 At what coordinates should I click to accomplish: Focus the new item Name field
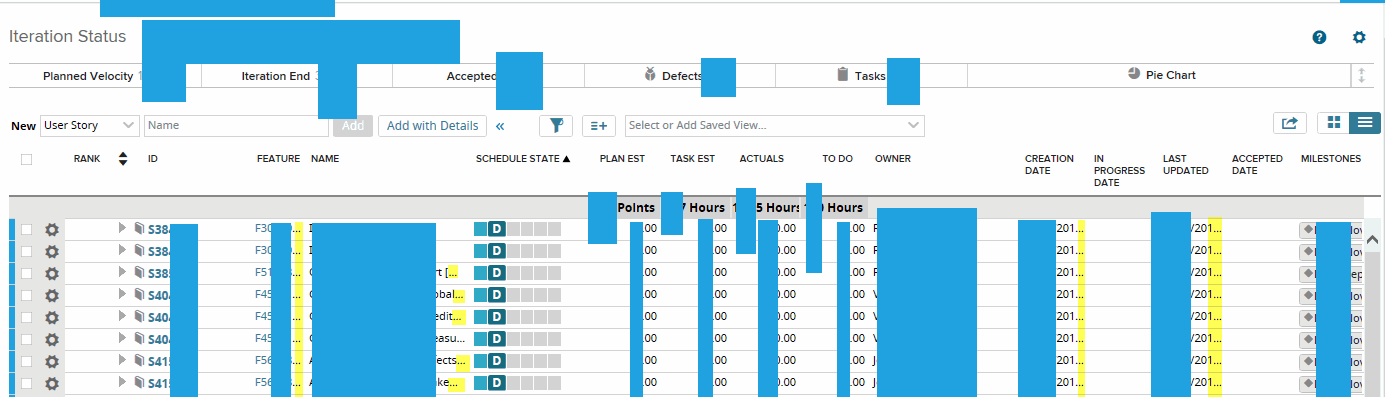click(237, 126)
